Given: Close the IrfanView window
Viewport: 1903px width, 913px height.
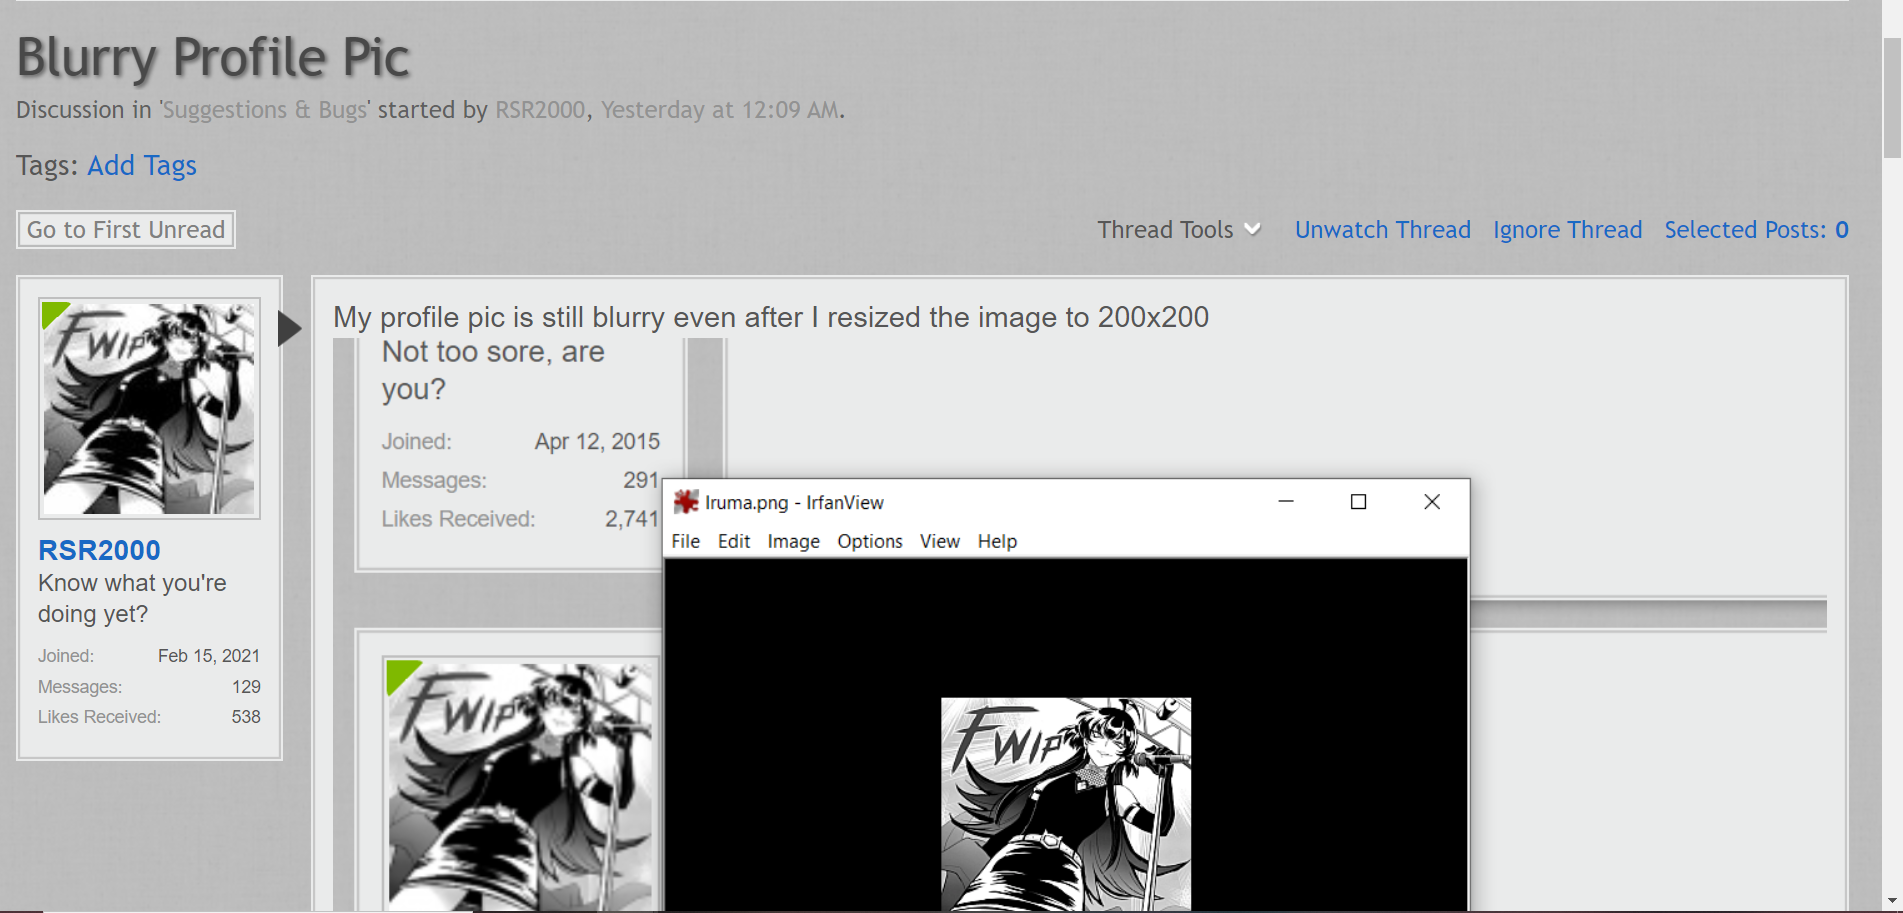Looking at the screenshot, I should (x=1432, y=502).
